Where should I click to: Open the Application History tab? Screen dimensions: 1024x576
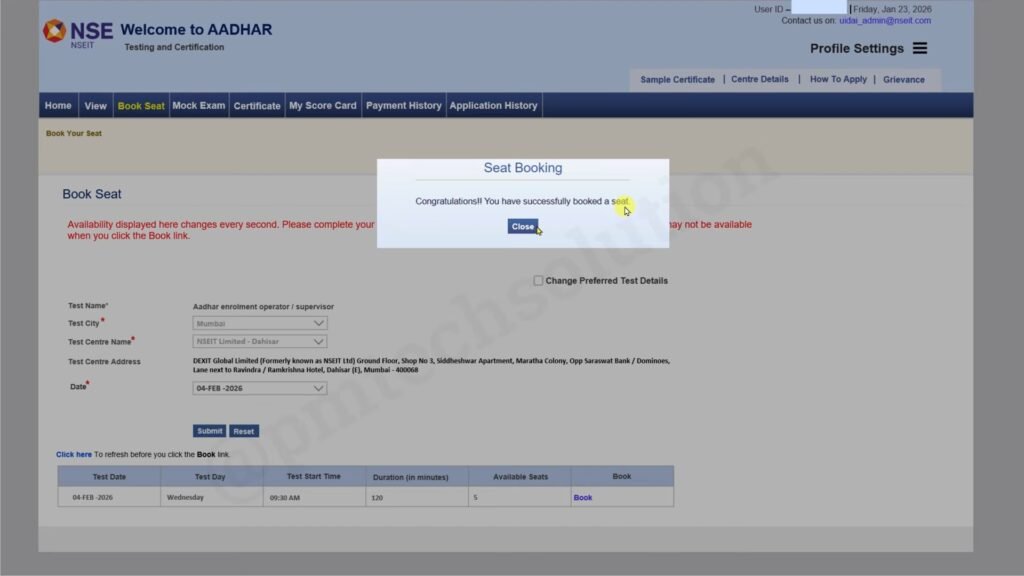[x=493, y=104]
